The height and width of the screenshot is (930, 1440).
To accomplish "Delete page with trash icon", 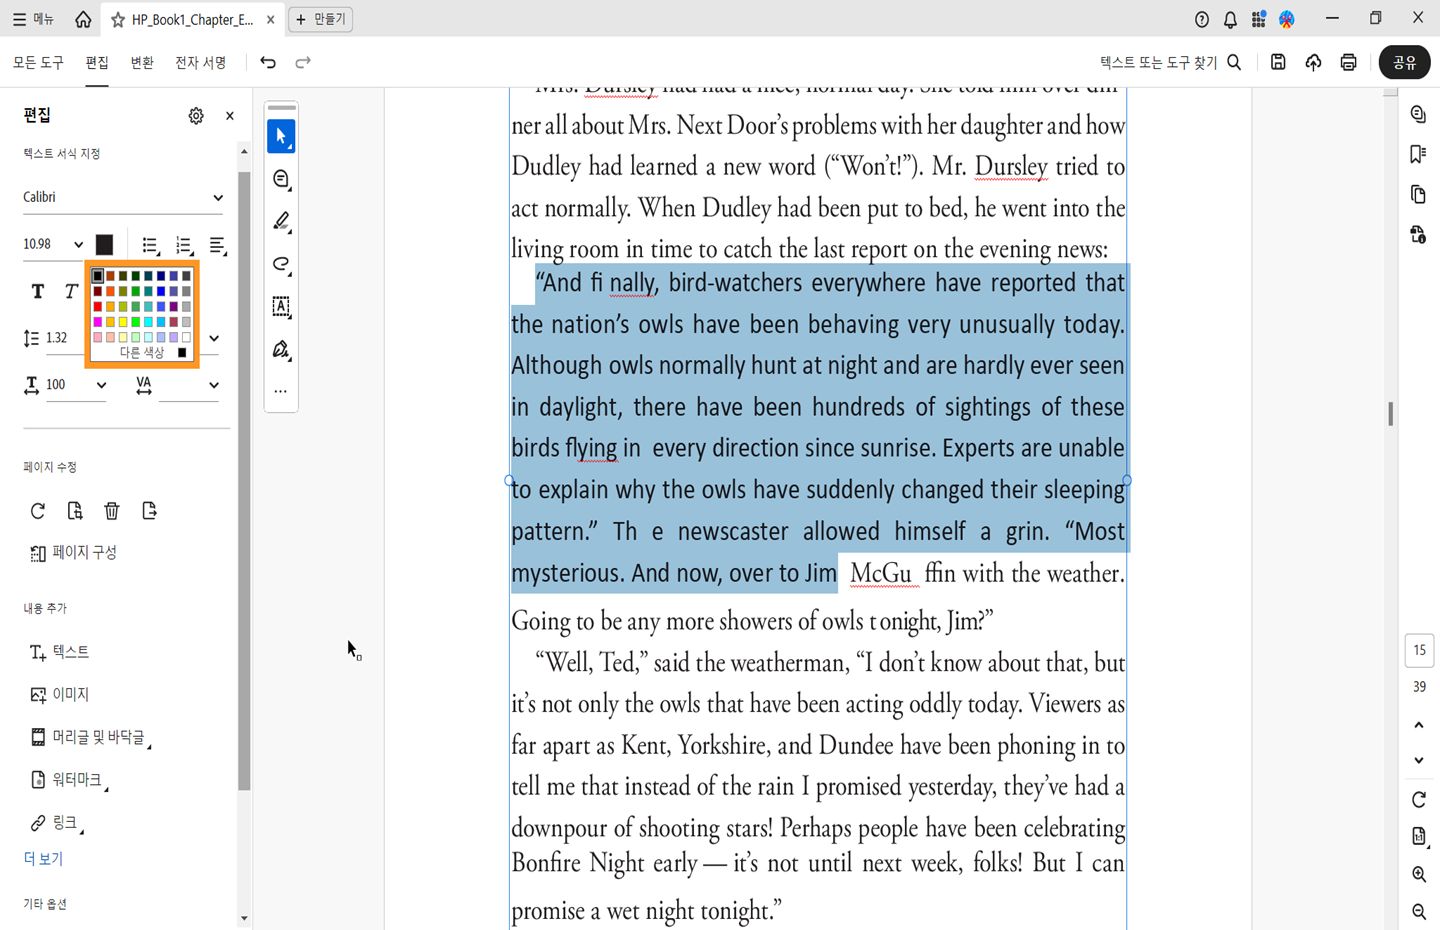I will click(x=112, y=511).
